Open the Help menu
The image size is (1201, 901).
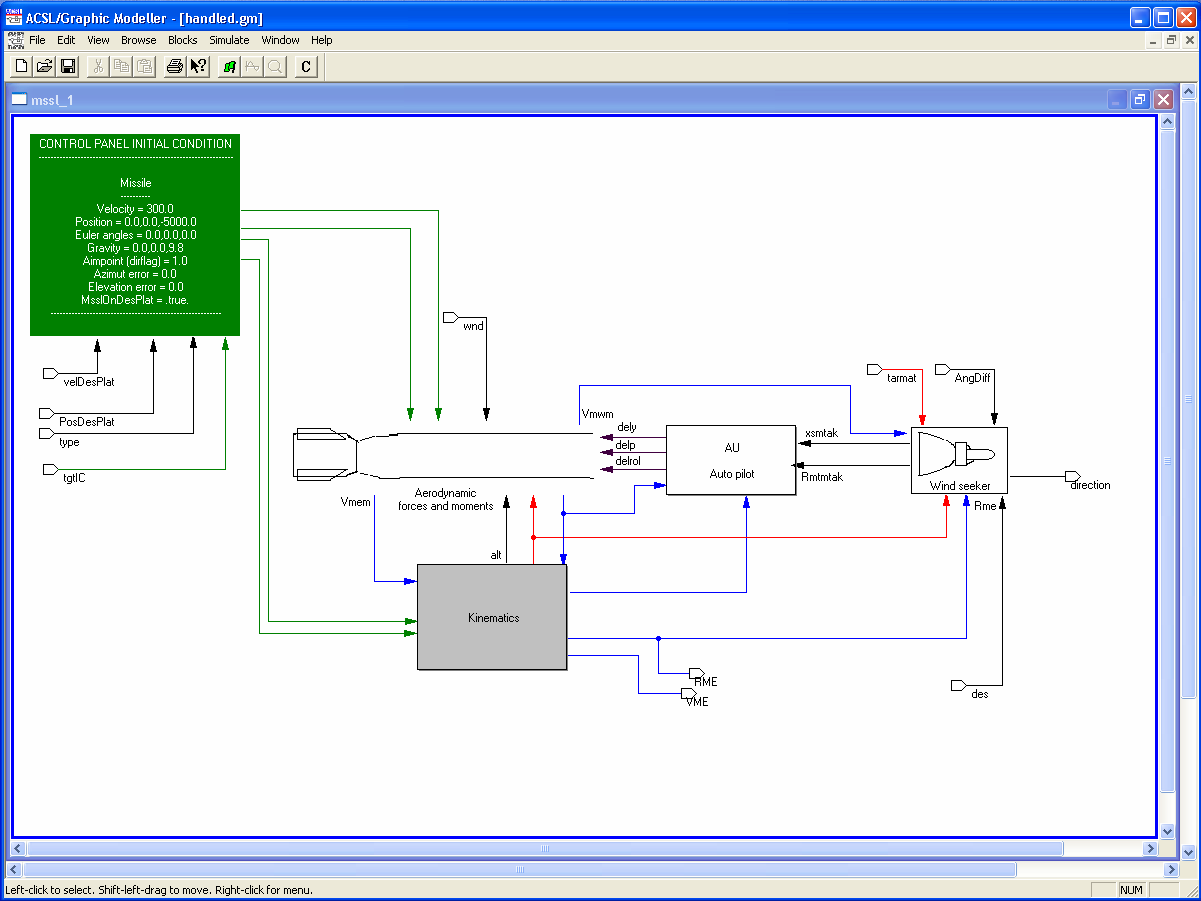(x=321, y=40)
